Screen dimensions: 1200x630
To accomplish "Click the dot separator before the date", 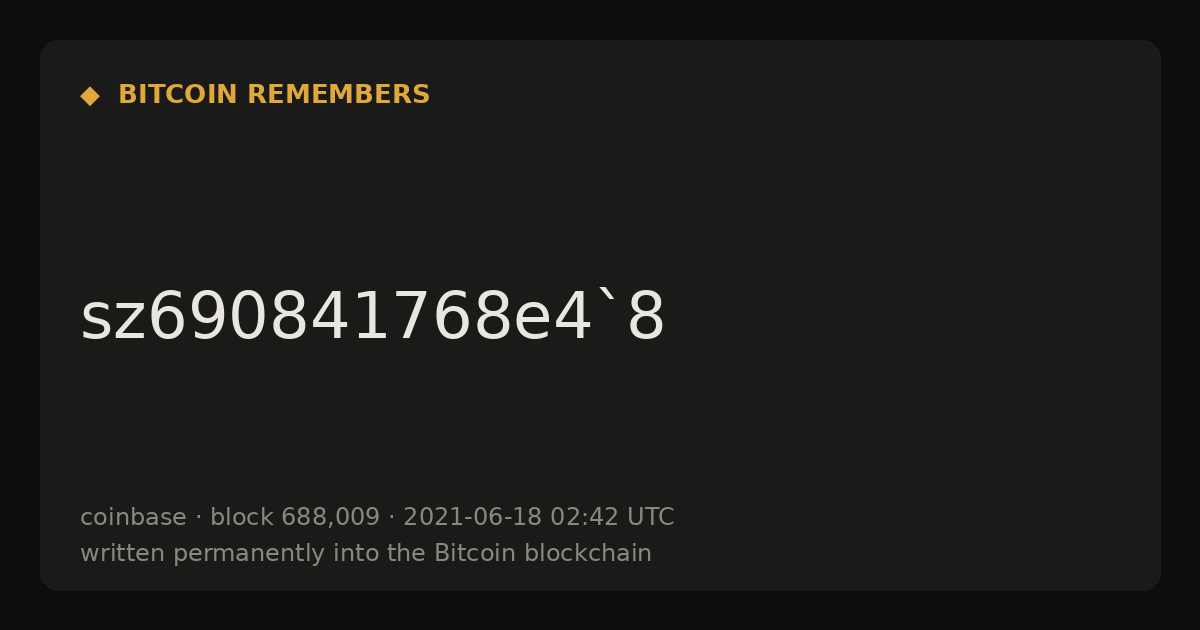I will pos(392,518).
